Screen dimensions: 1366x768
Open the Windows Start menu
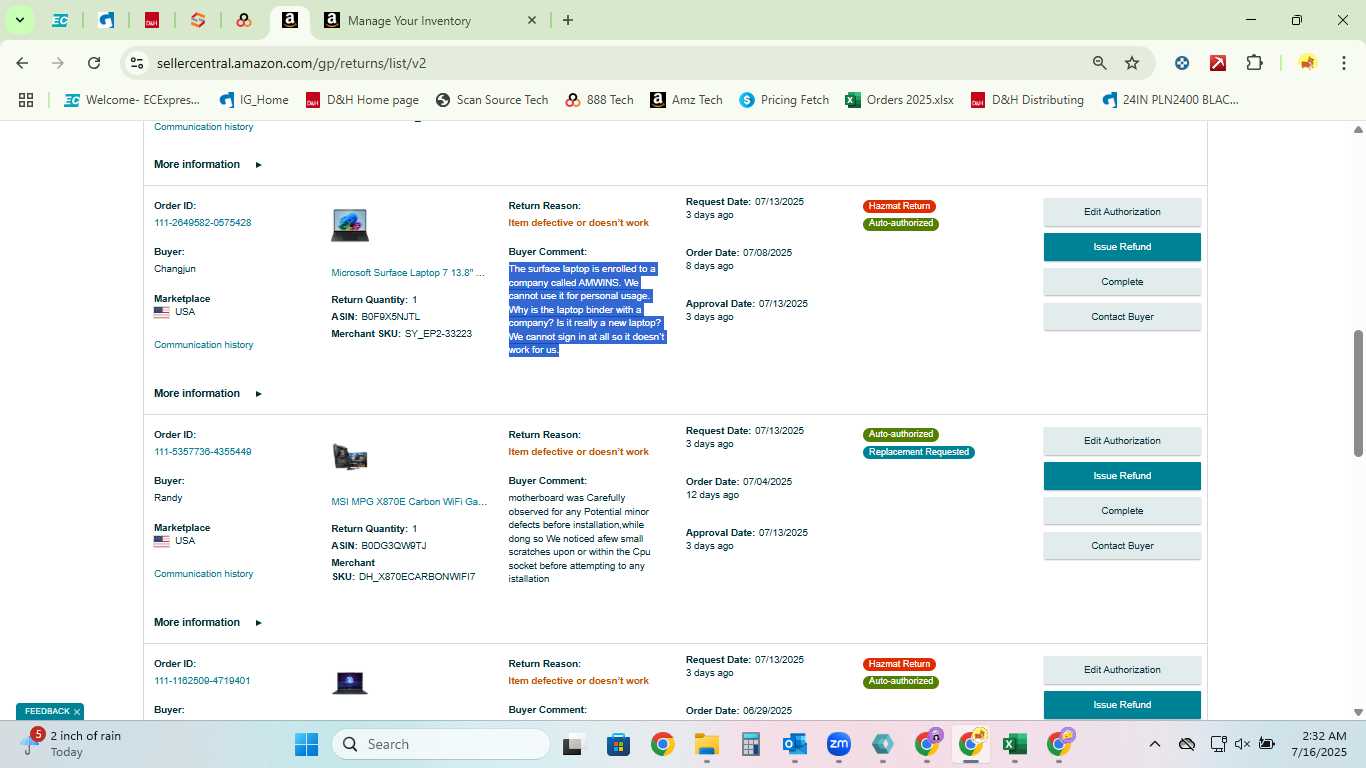[x=306, y=744]
